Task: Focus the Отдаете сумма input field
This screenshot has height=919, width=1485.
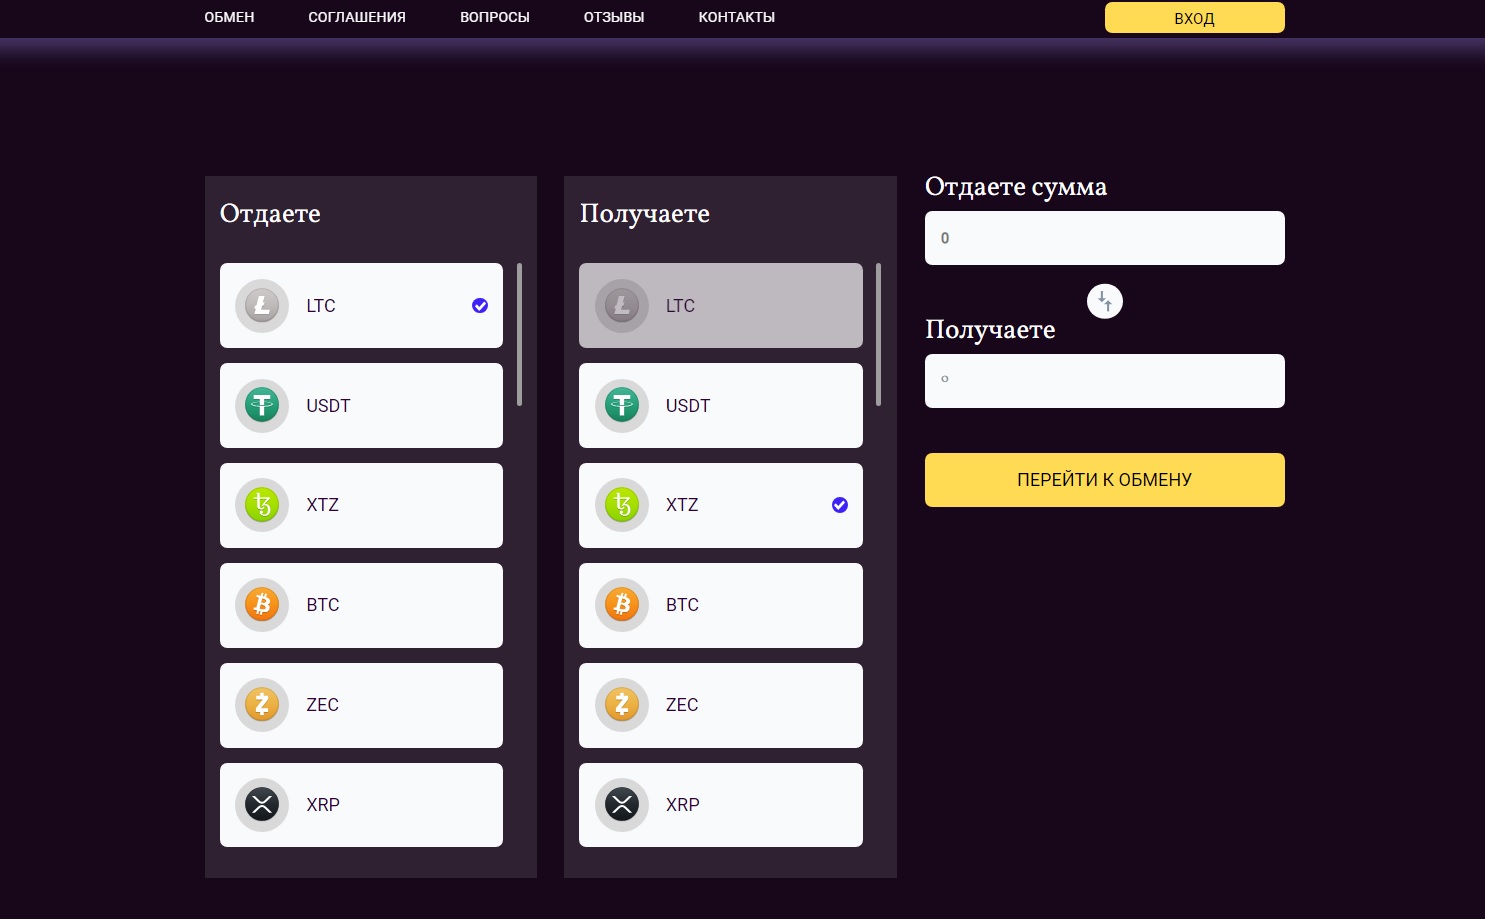Action: [1104, 238]
